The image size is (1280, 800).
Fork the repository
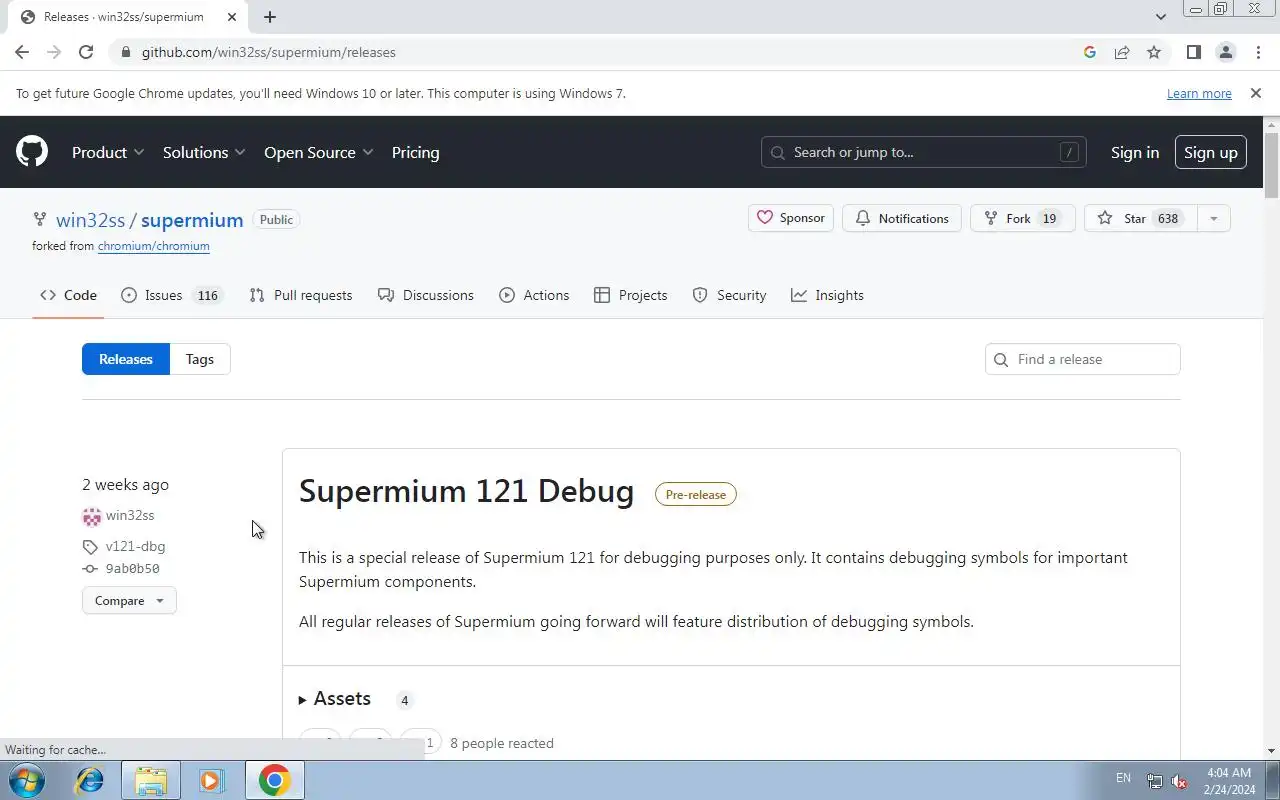1023,218
